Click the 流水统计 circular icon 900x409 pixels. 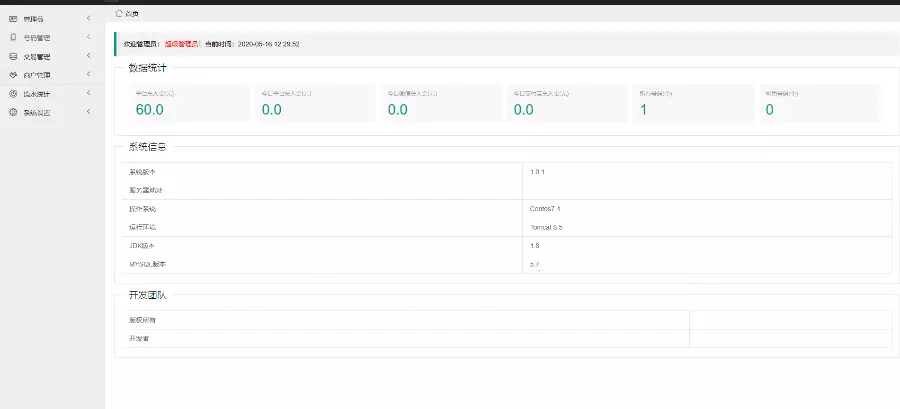click(x=13, y=94)
